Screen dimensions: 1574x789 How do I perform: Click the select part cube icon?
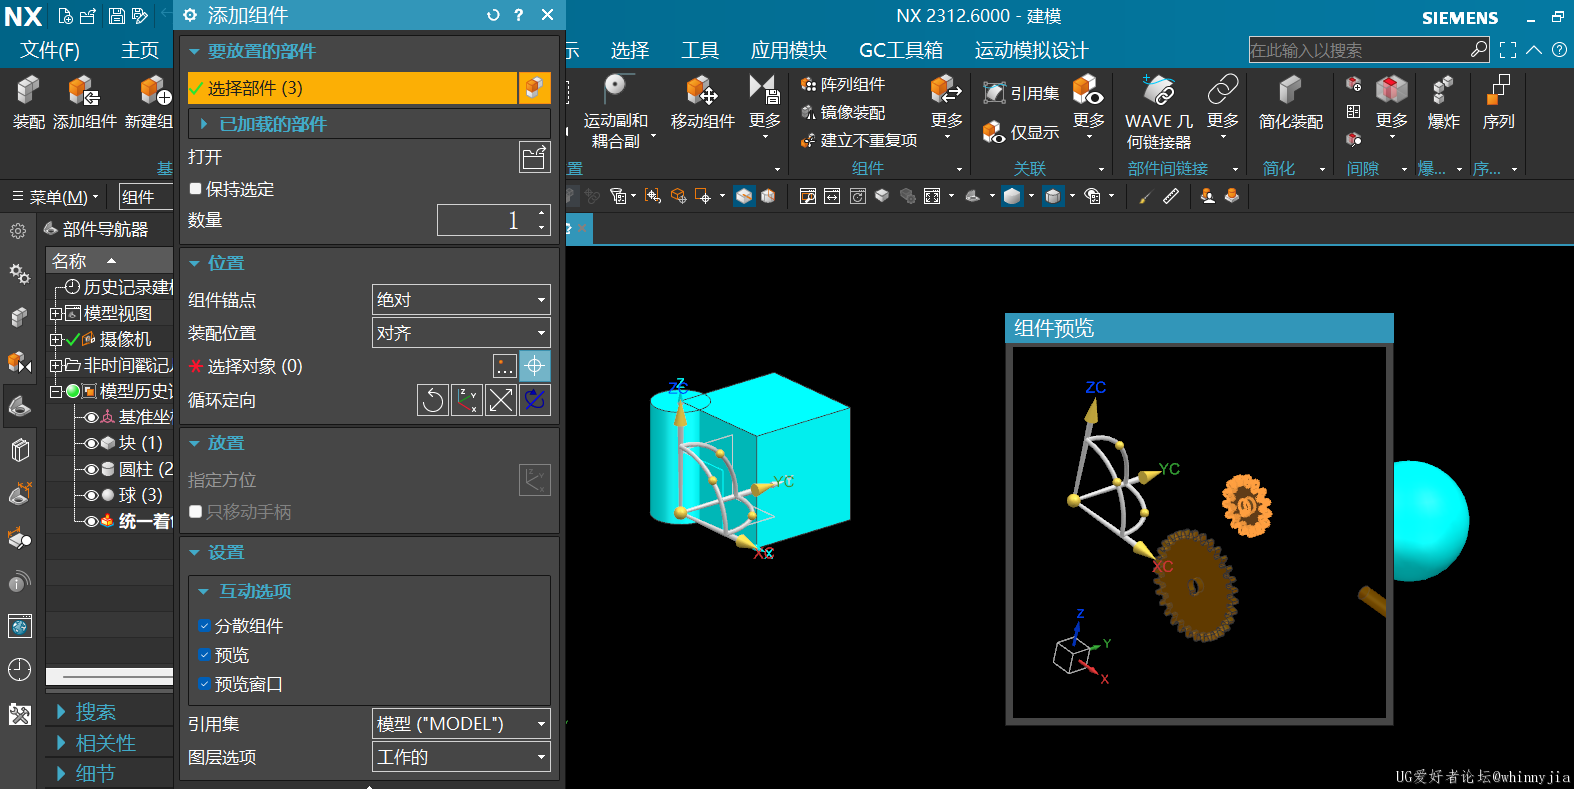click(x=535, y=88)
